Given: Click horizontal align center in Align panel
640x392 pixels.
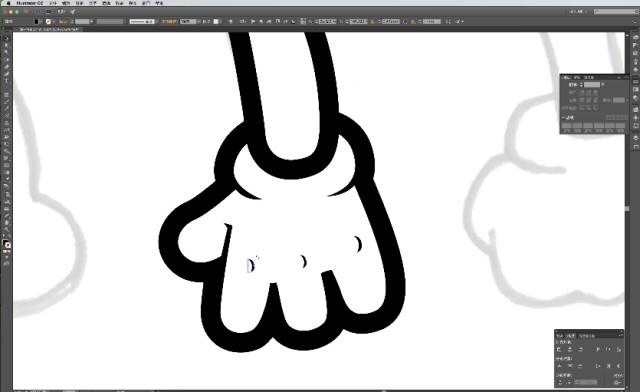Looking at the screenshot, I should pyautogui.click(x=570, y=350).
